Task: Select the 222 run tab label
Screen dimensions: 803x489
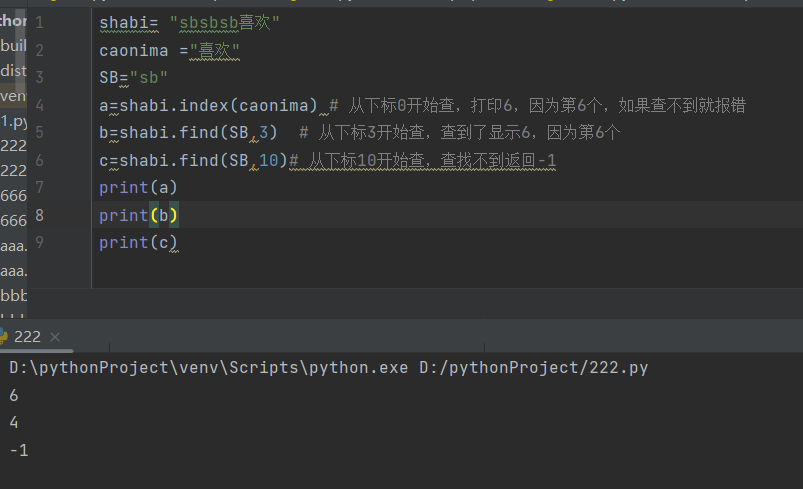Action: tap(28, 337)
